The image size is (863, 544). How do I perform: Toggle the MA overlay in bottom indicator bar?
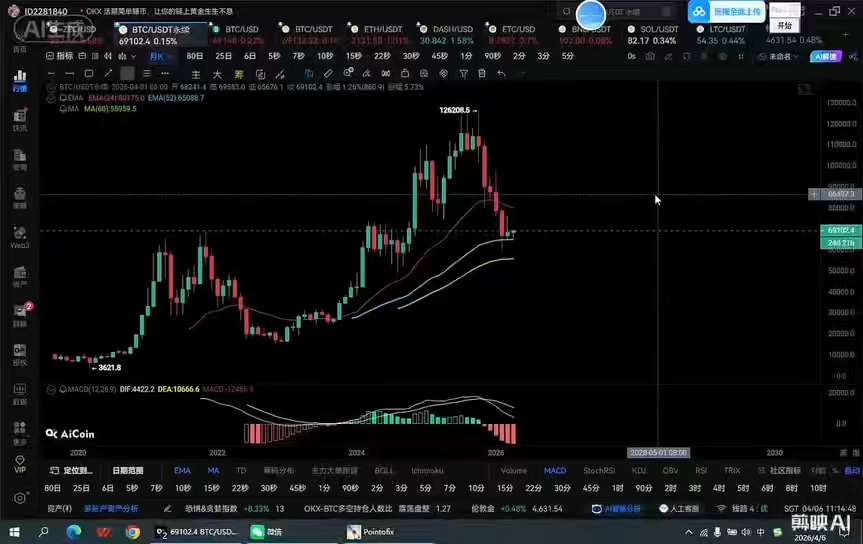213,471
